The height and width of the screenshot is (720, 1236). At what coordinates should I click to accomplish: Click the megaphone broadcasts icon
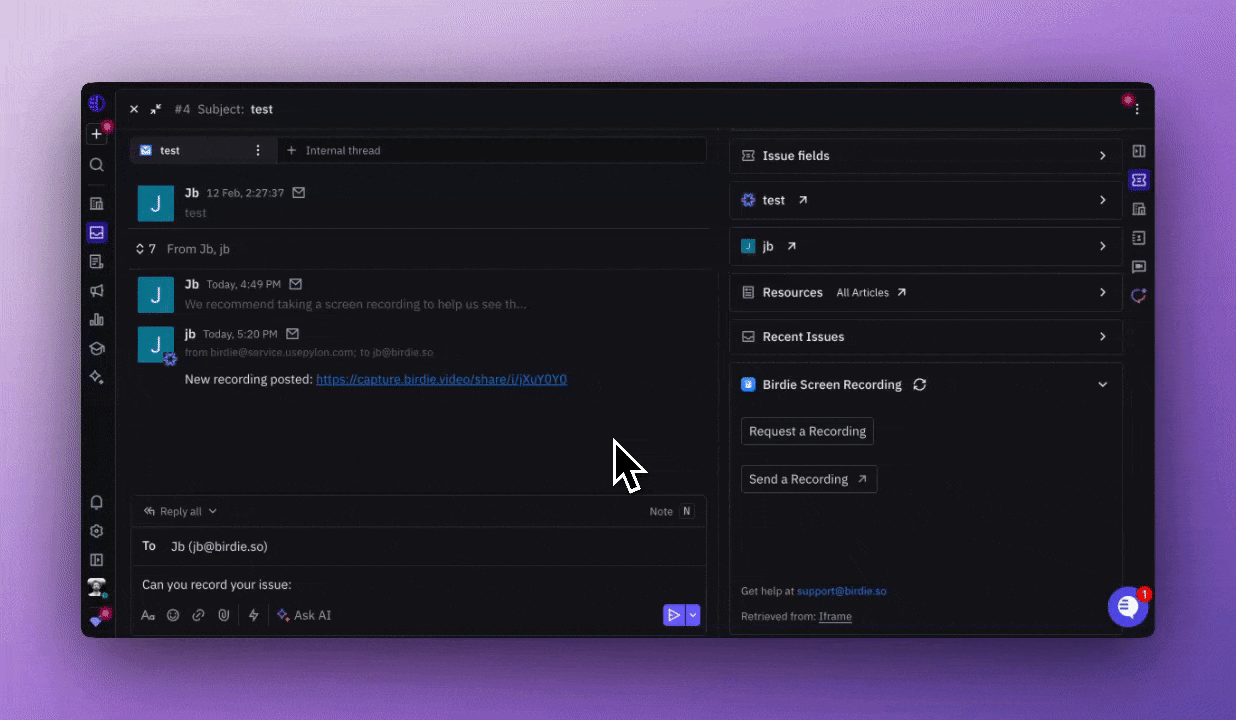96,291
